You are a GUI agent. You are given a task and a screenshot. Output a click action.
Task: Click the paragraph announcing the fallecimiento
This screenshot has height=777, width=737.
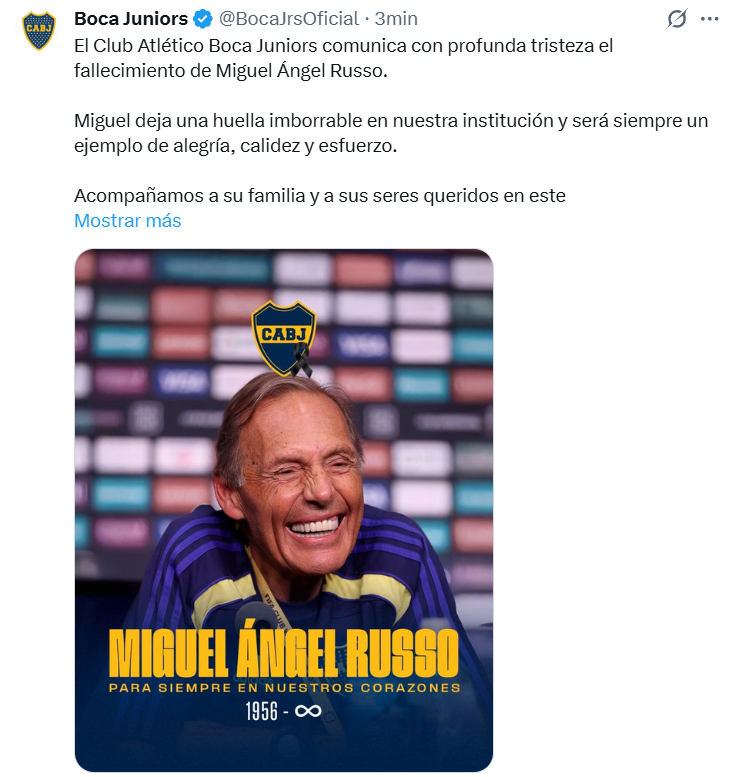click(x=343, y=58)
